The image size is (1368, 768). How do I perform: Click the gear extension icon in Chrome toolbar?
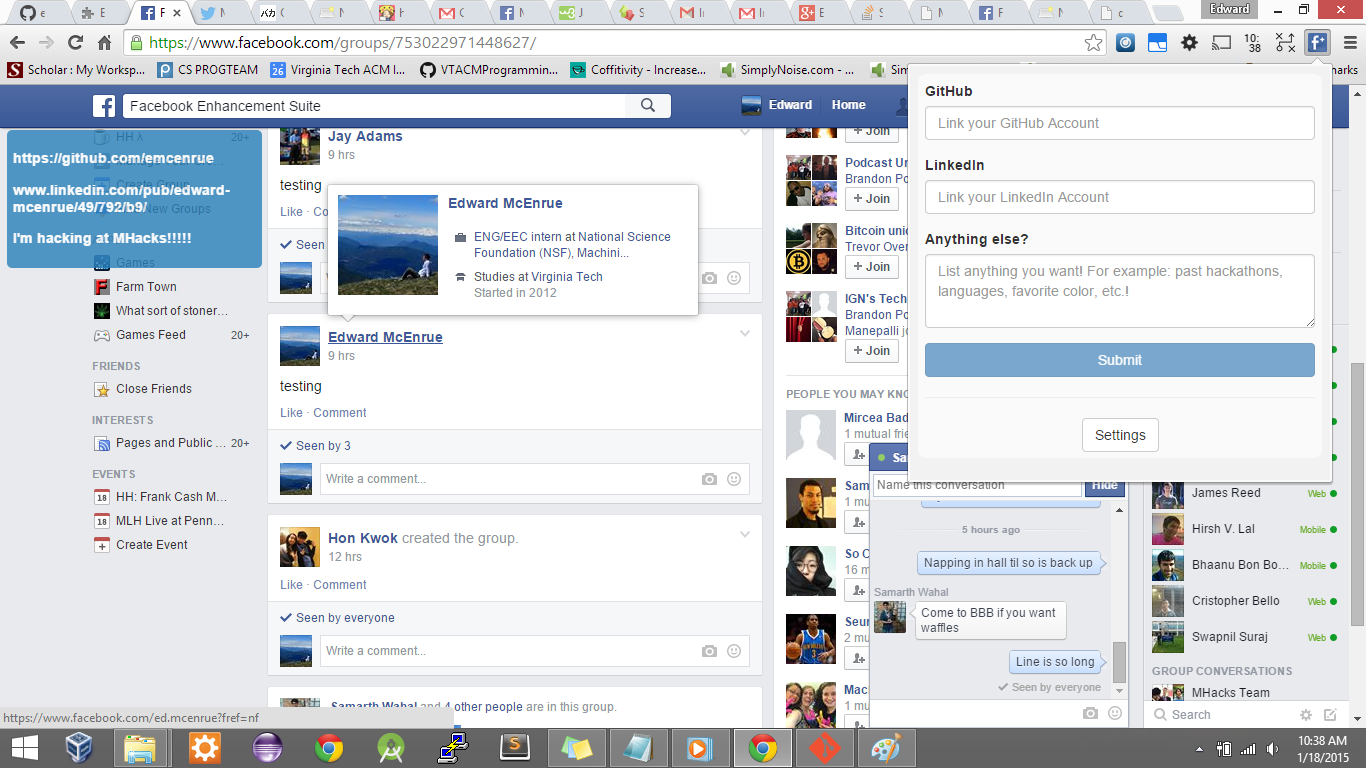coord(1189,43)
